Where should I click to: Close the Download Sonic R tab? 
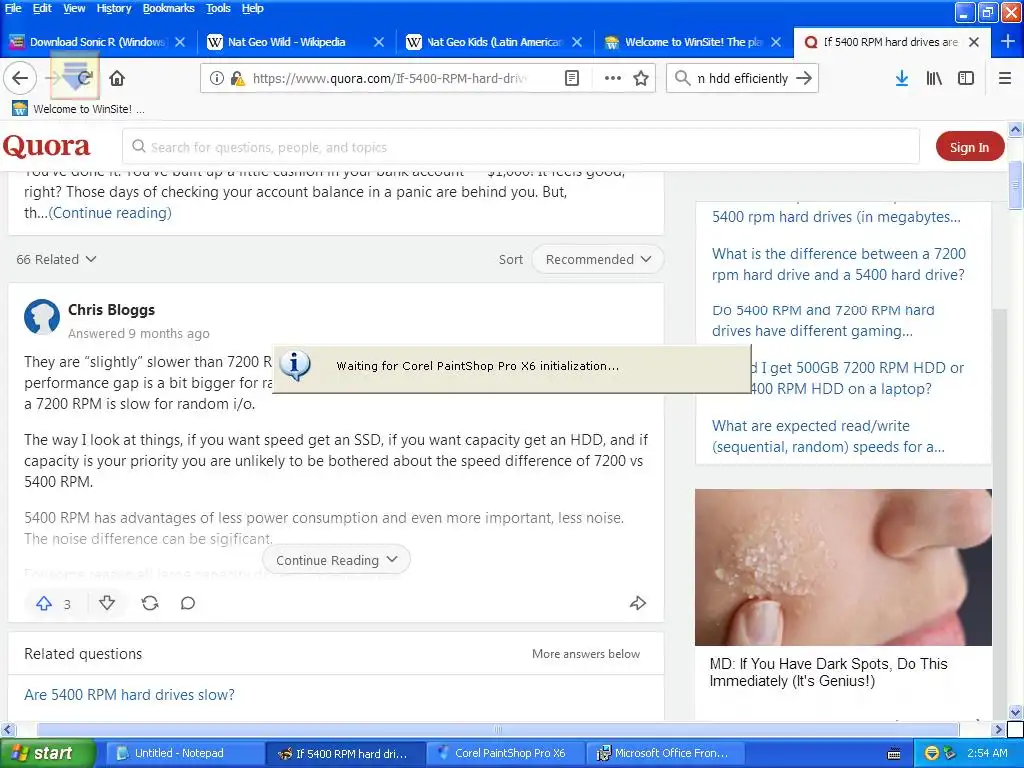click(180, 42)
